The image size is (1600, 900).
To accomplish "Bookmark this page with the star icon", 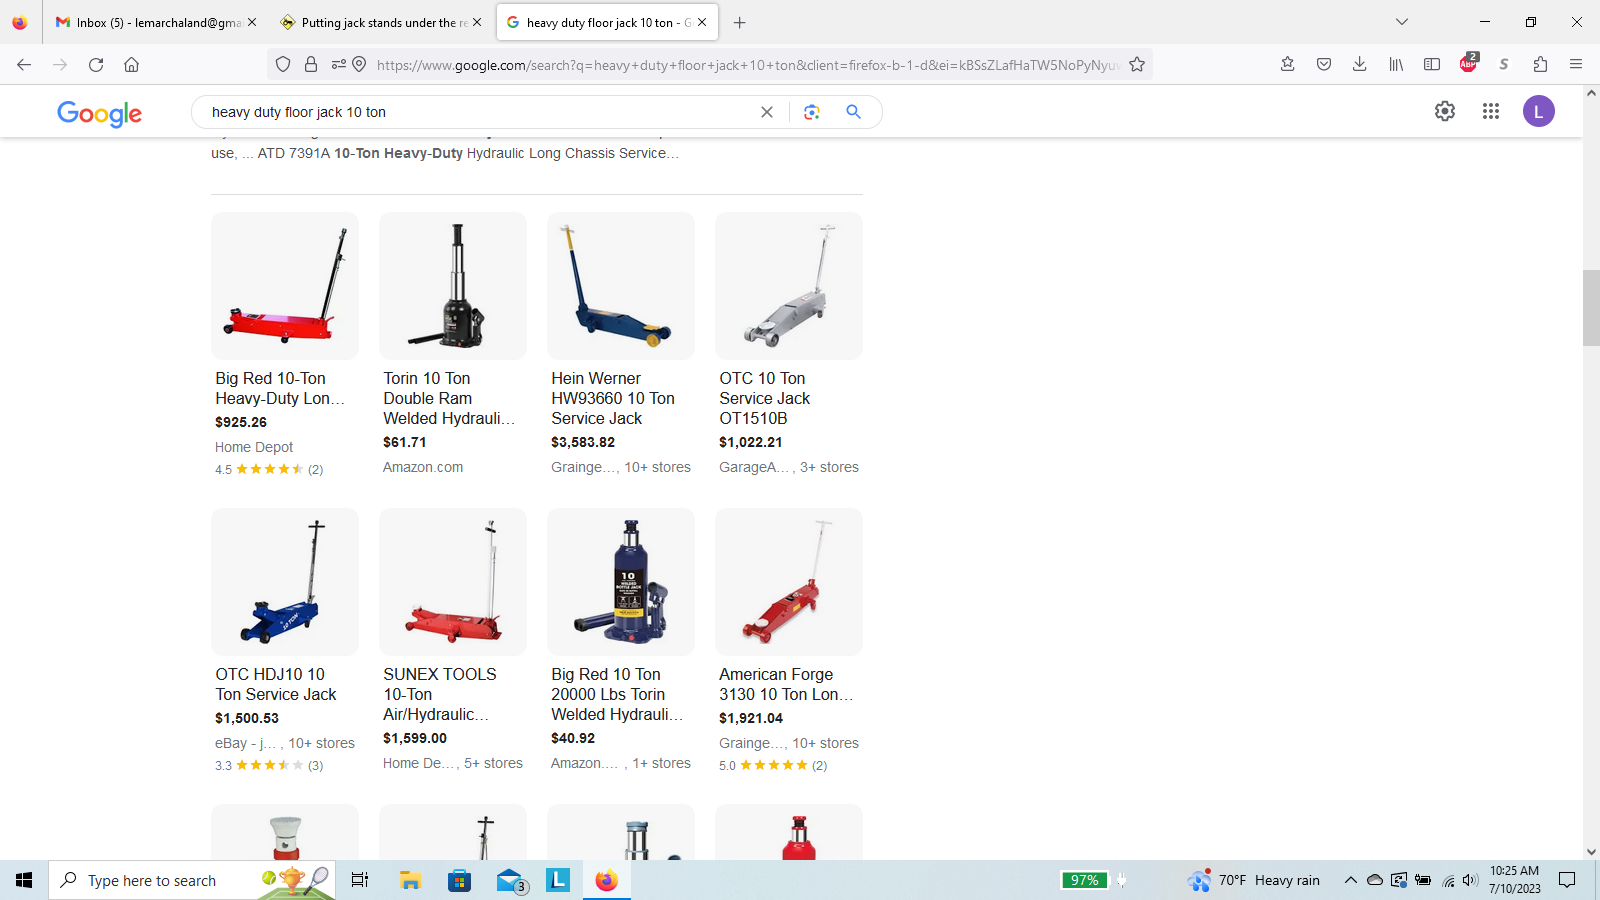I will click(x=1137, y=65).
